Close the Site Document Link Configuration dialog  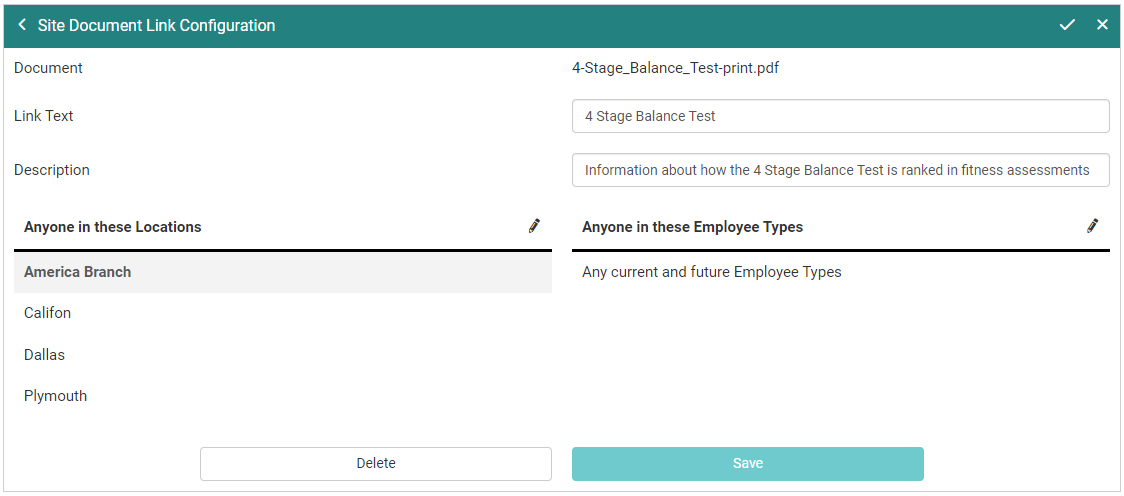1102,25
